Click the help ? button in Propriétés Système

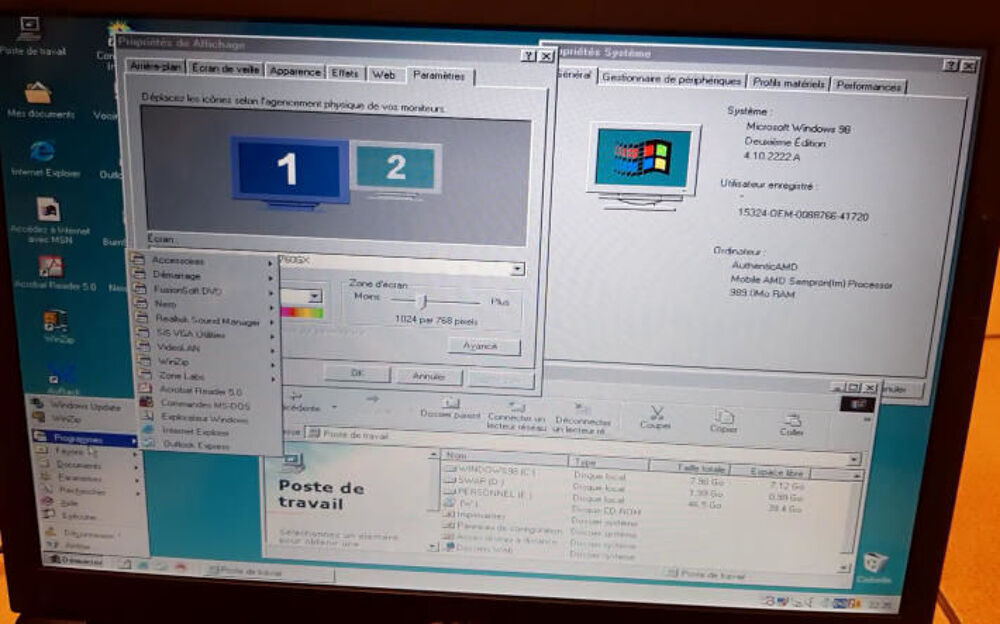pyautogui.click(x=950, y=65)
